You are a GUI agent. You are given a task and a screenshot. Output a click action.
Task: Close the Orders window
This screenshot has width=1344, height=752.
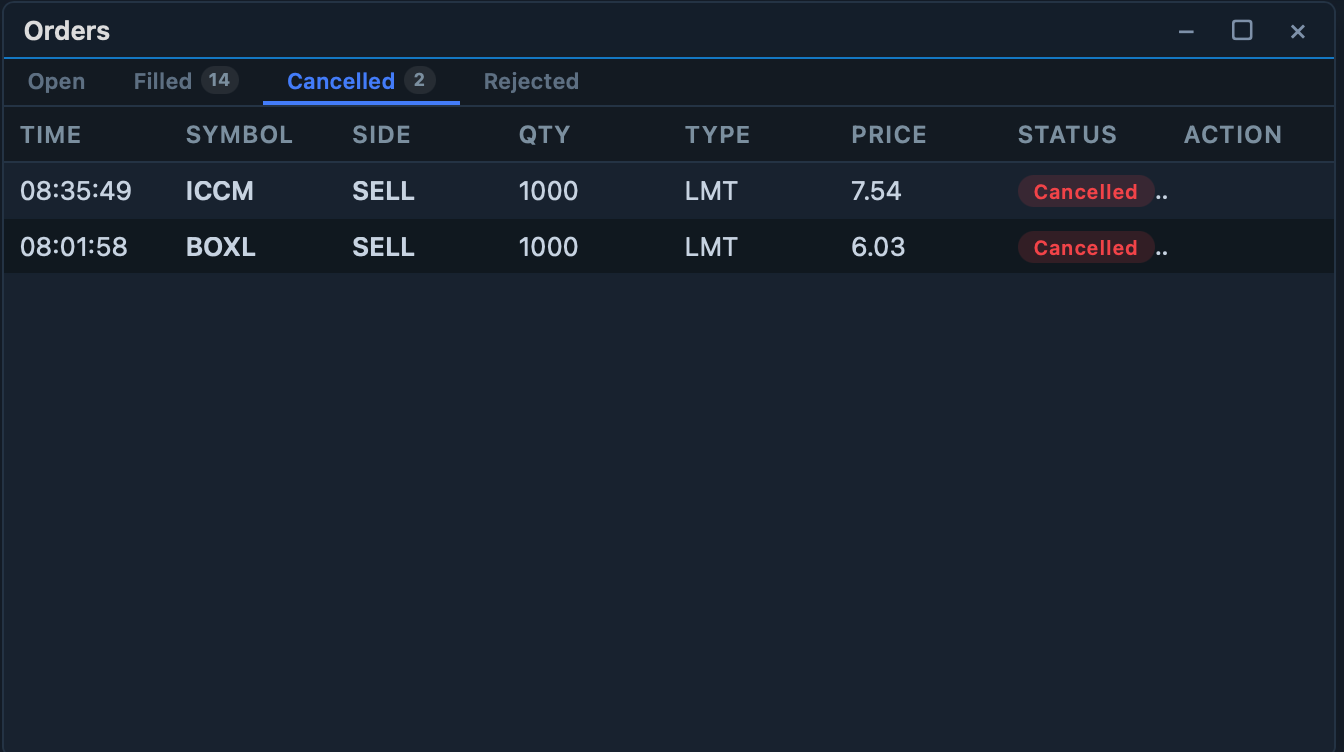(x=1298, y=31)
